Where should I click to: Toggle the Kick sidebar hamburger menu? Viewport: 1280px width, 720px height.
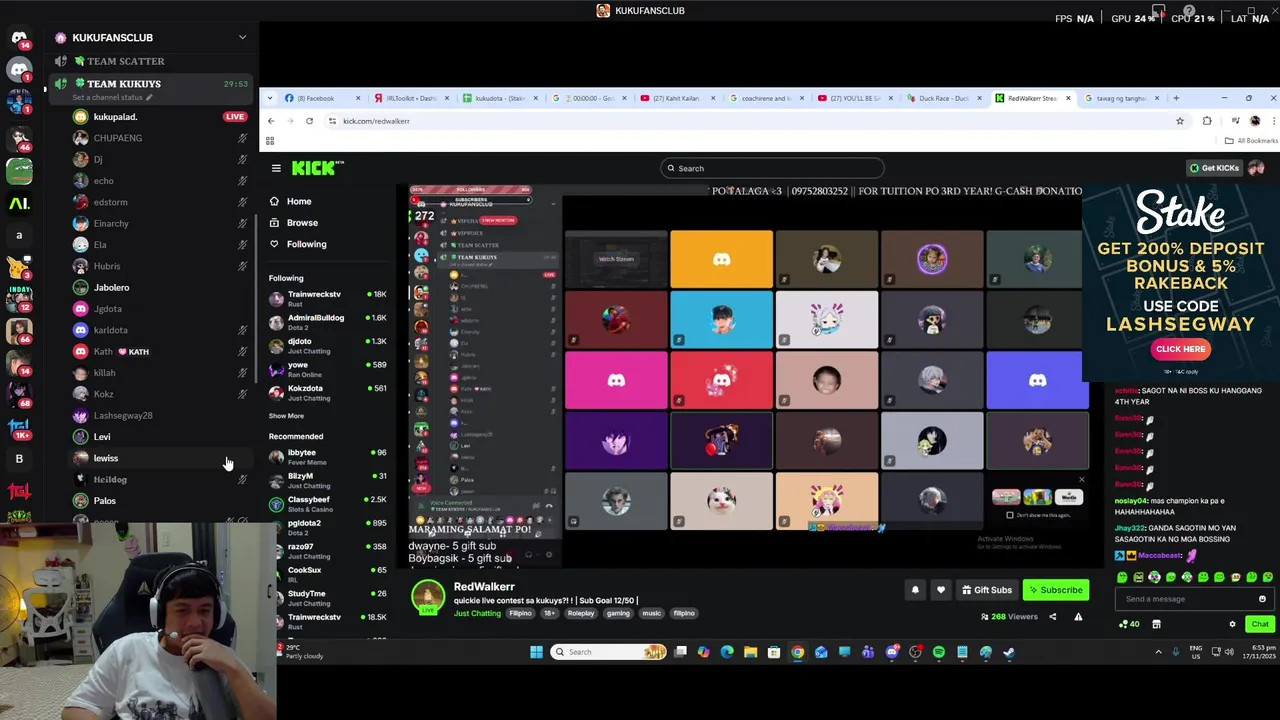click(276, 168)
